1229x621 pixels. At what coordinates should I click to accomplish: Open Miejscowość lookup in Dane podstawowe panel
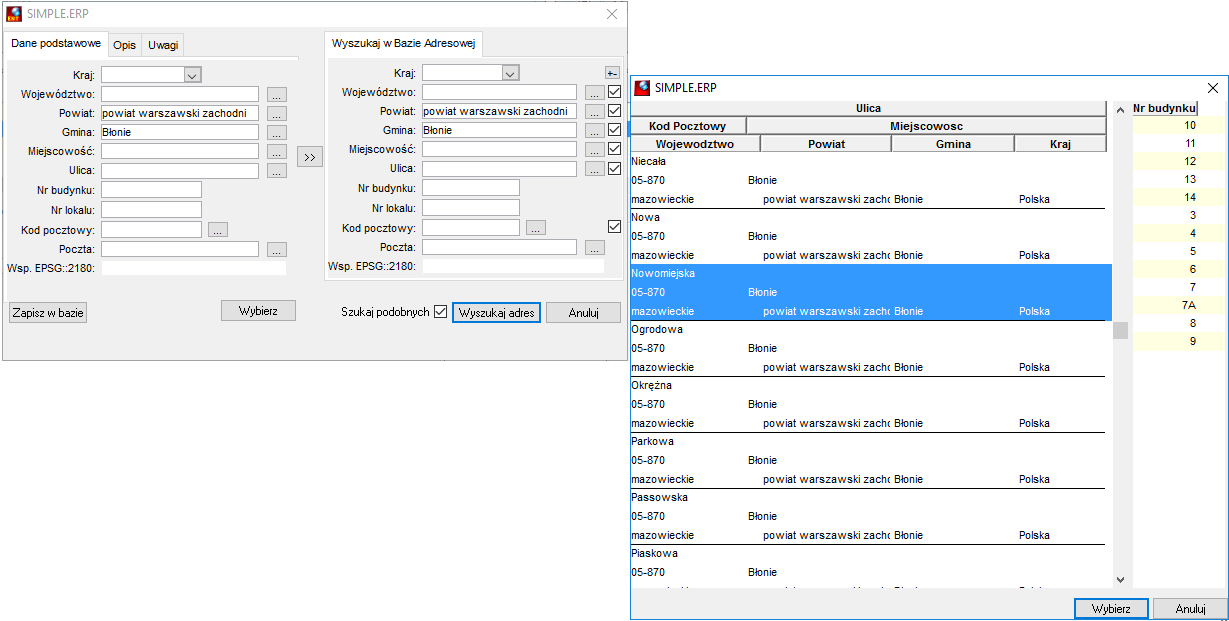[x=277, y=152]
